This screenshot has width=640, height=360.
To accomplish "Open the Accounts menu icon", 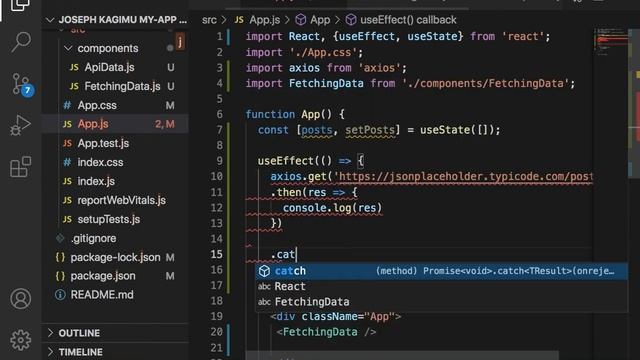I will pos(20,299).
